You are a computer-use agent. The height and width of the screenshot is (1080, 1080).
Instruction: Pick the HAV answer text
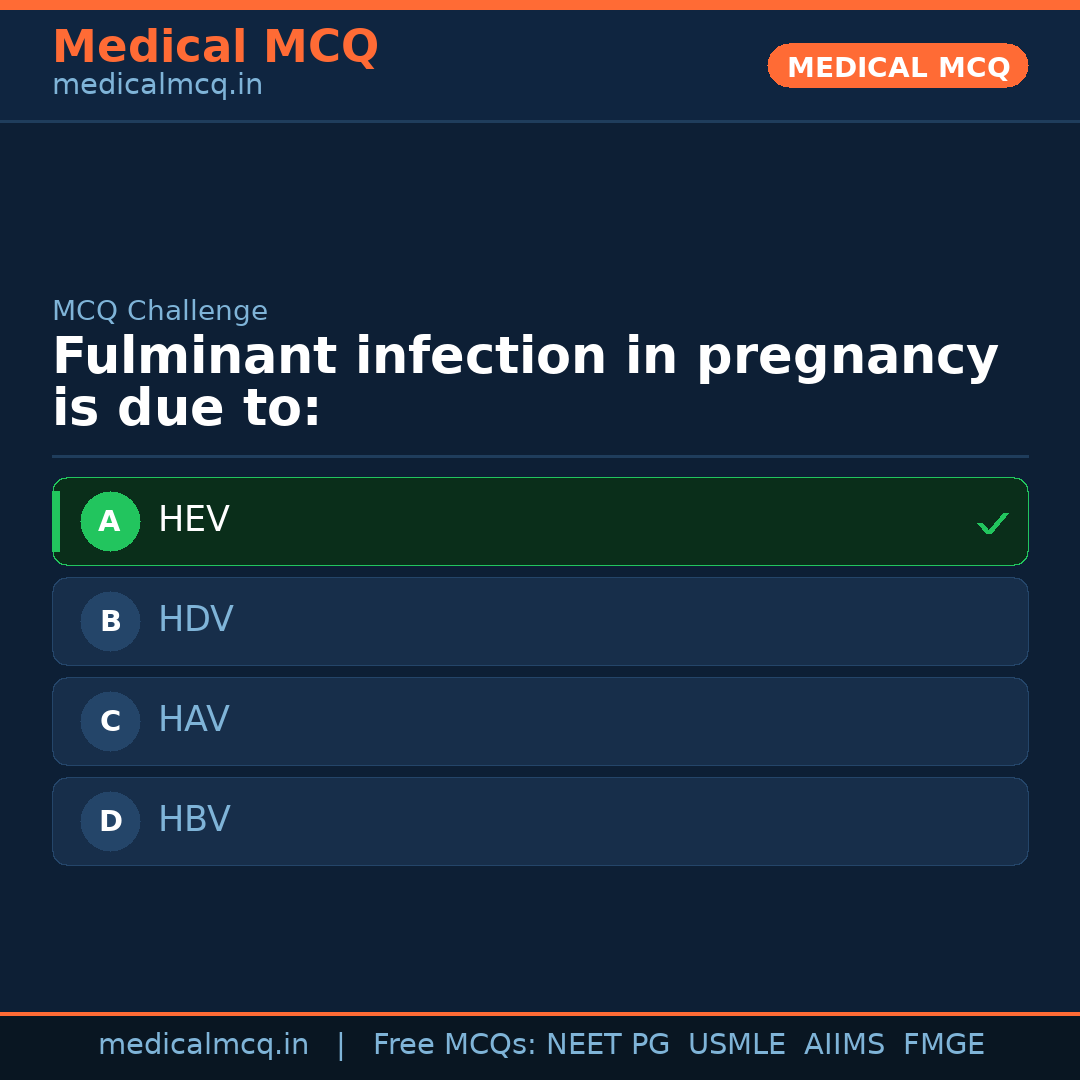point(194,720)
